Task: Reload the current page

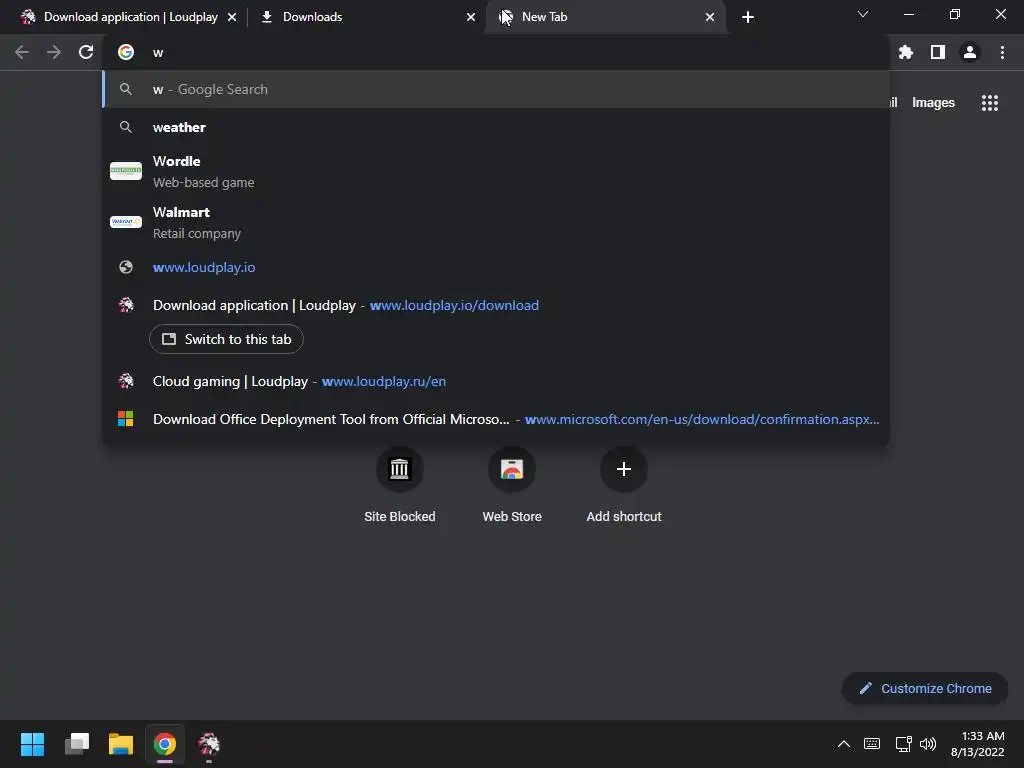Action: (86, 52)
